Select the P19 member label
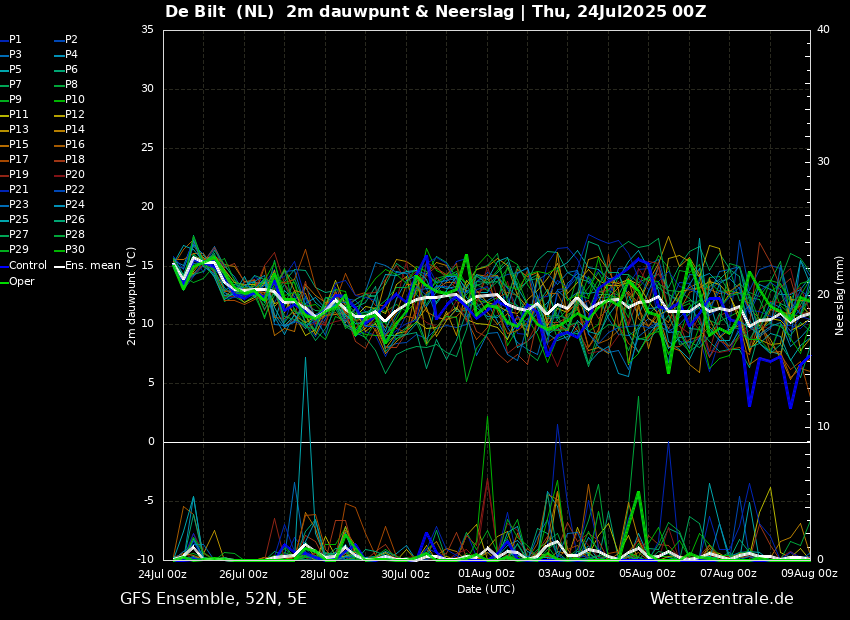The image size is (850, 620). pyautogui.click(x=18, y=175)
